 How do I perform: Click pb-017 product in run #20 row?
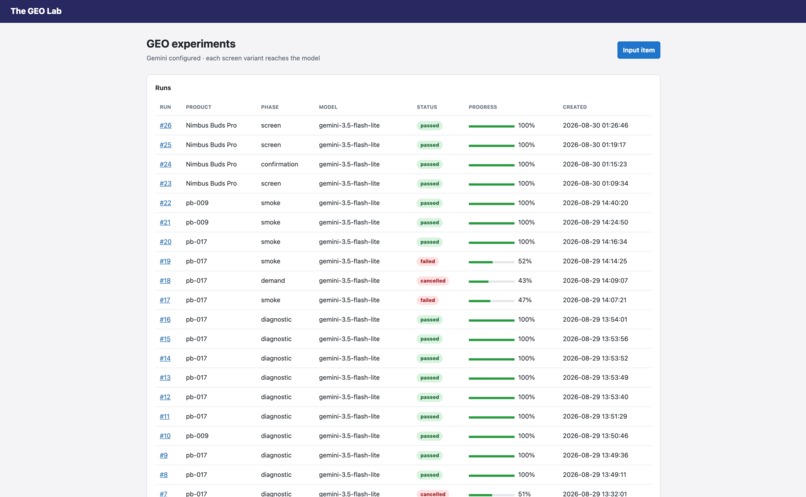tap(196, 242)
